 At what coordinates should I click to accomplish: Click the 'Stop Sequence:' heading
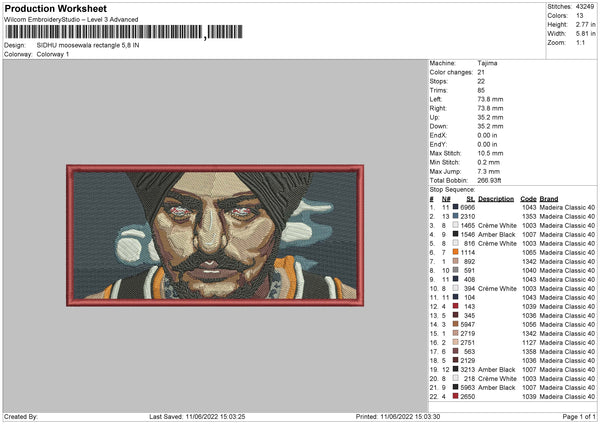[452, 189]
